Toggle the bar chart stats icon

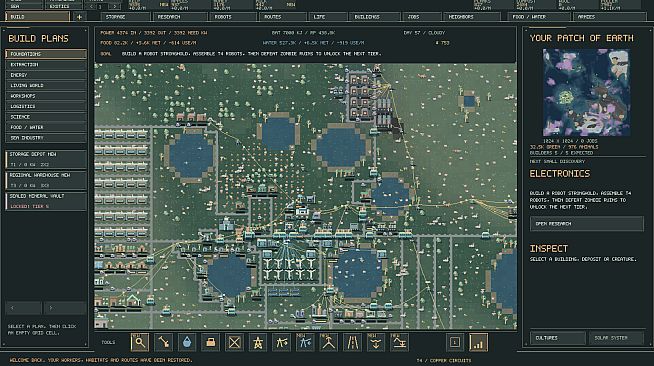pos(478,343)
